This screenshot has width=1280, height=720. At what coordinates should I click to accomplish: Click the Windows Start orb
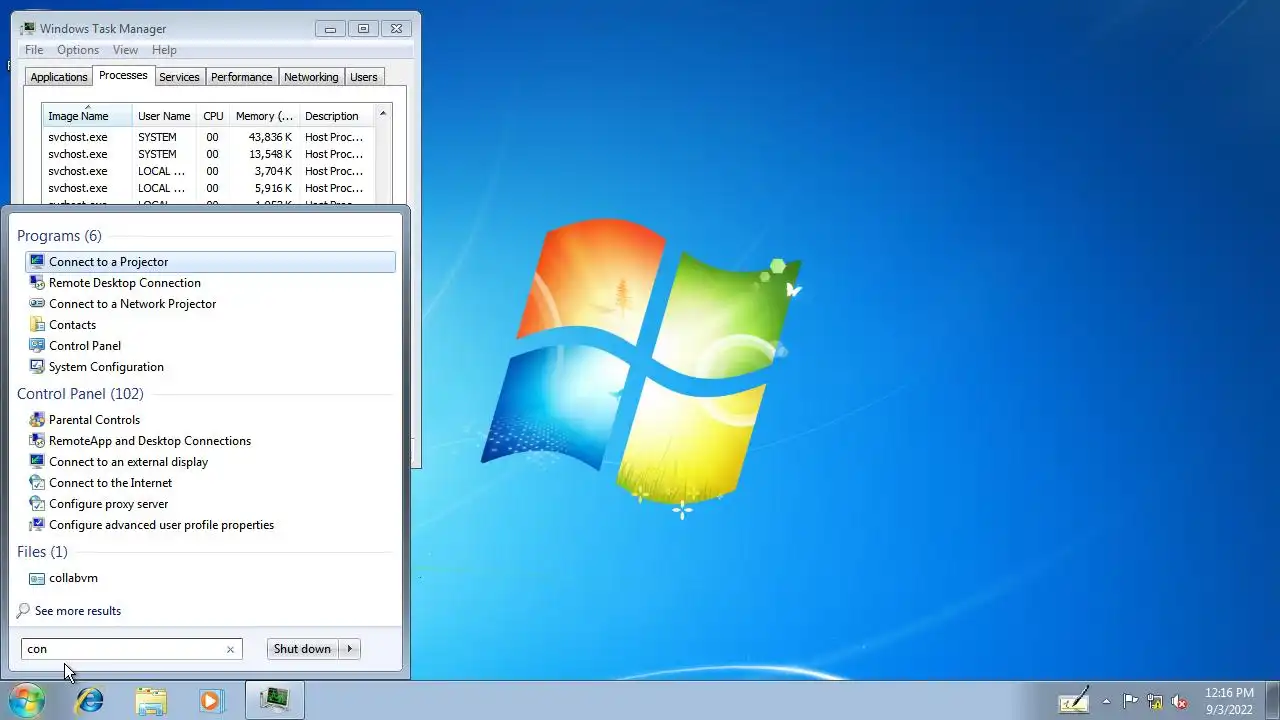[27, 700]
